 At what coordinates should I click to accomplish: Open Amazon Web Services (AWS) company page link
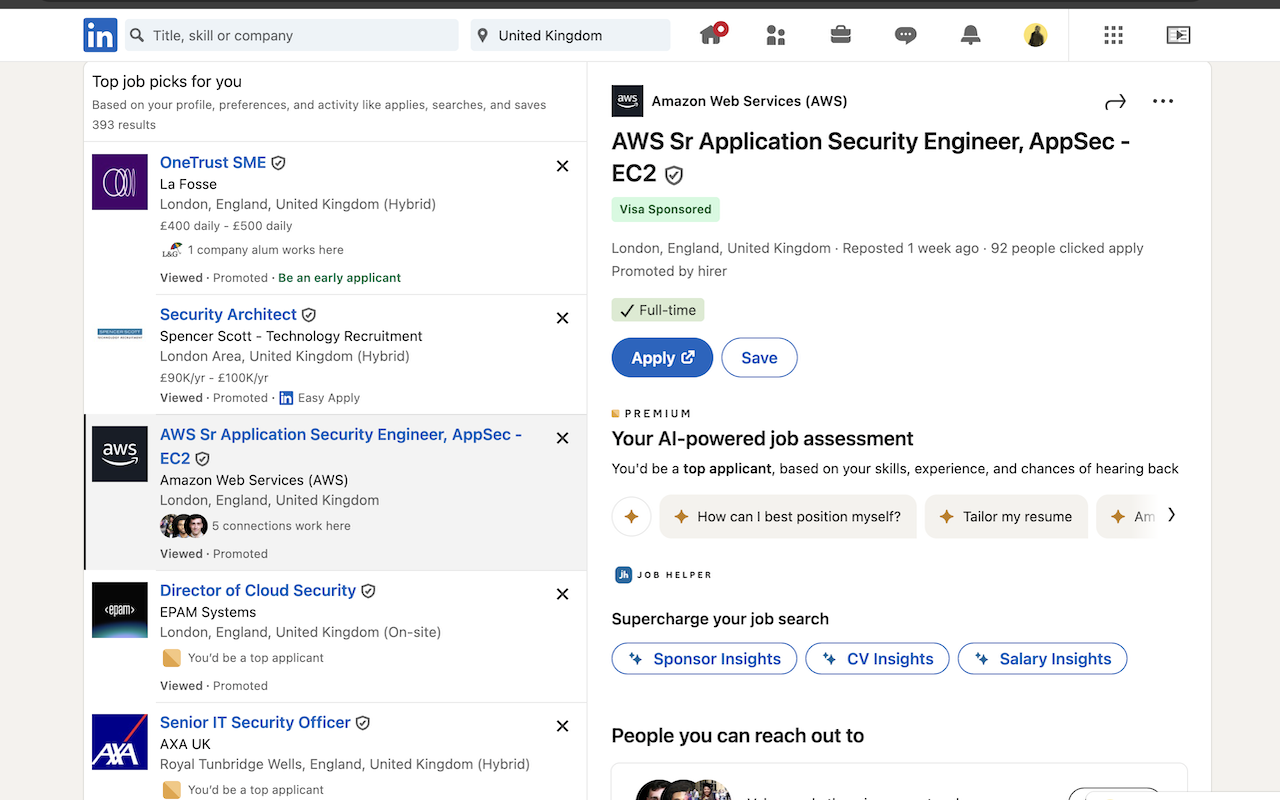coord(749,101)
